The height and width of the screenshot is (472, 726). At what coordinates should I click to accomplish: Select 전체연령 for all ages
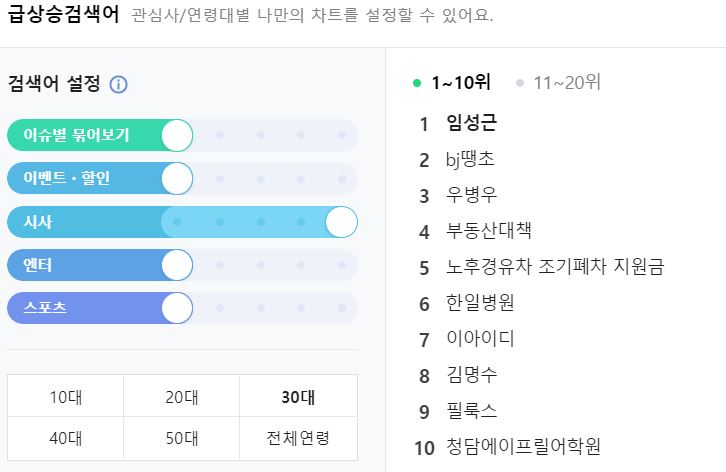point(298,438)
